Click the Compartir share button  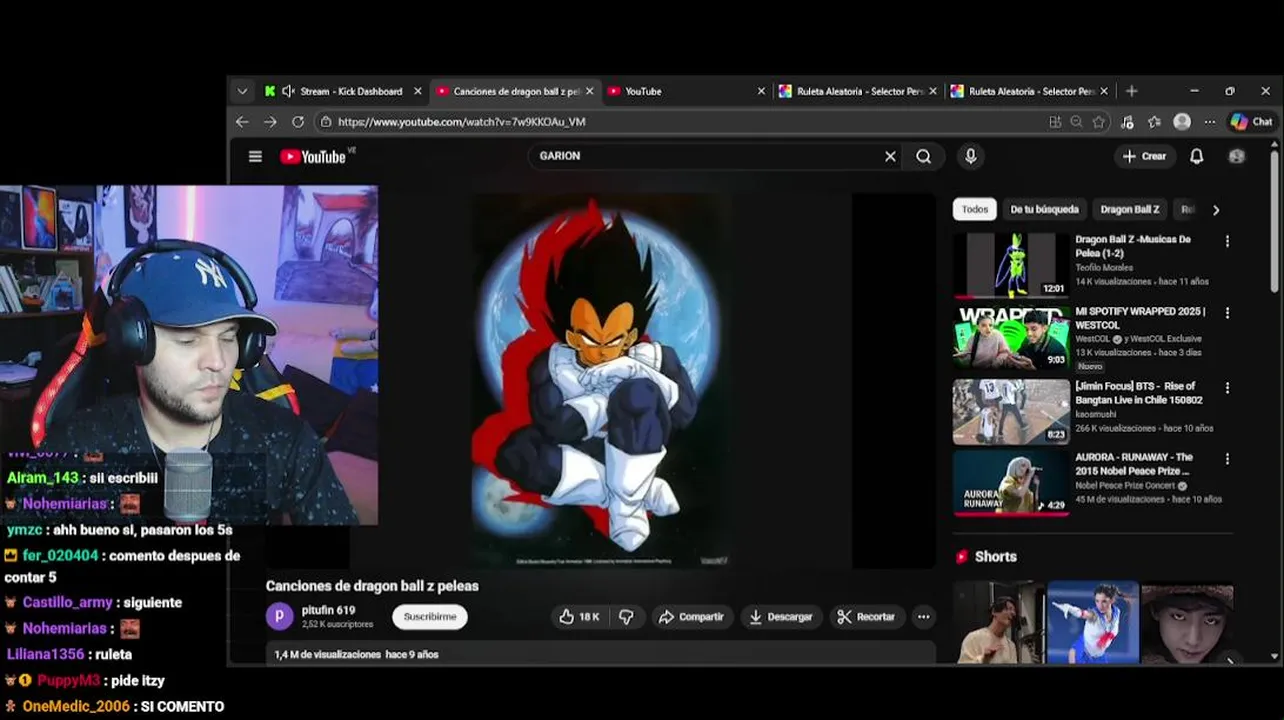tap(691, 617)
